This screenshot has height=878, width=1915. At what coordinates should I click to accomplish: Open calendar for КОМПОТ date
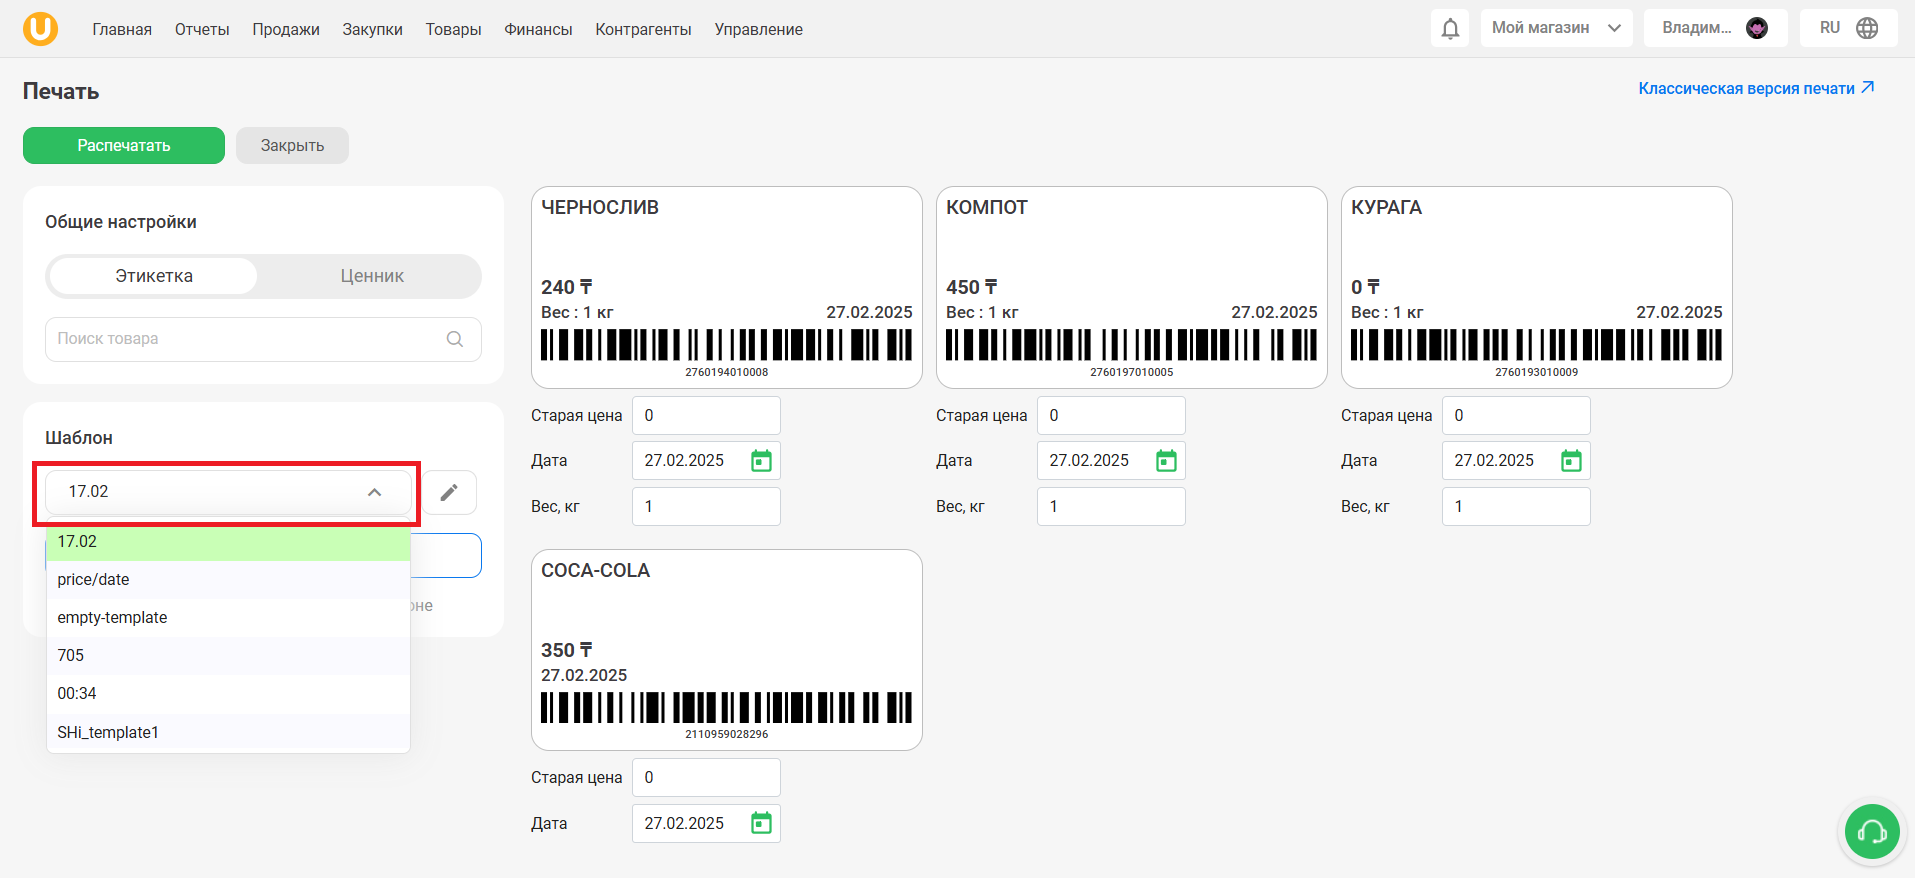1166,461
